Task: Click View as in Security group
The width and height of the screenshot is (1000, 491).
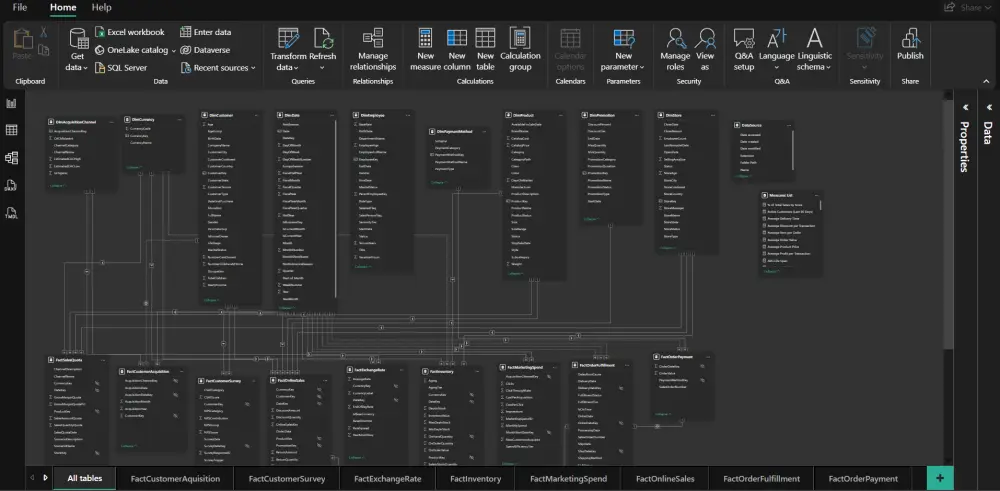Action: (705, 50)
